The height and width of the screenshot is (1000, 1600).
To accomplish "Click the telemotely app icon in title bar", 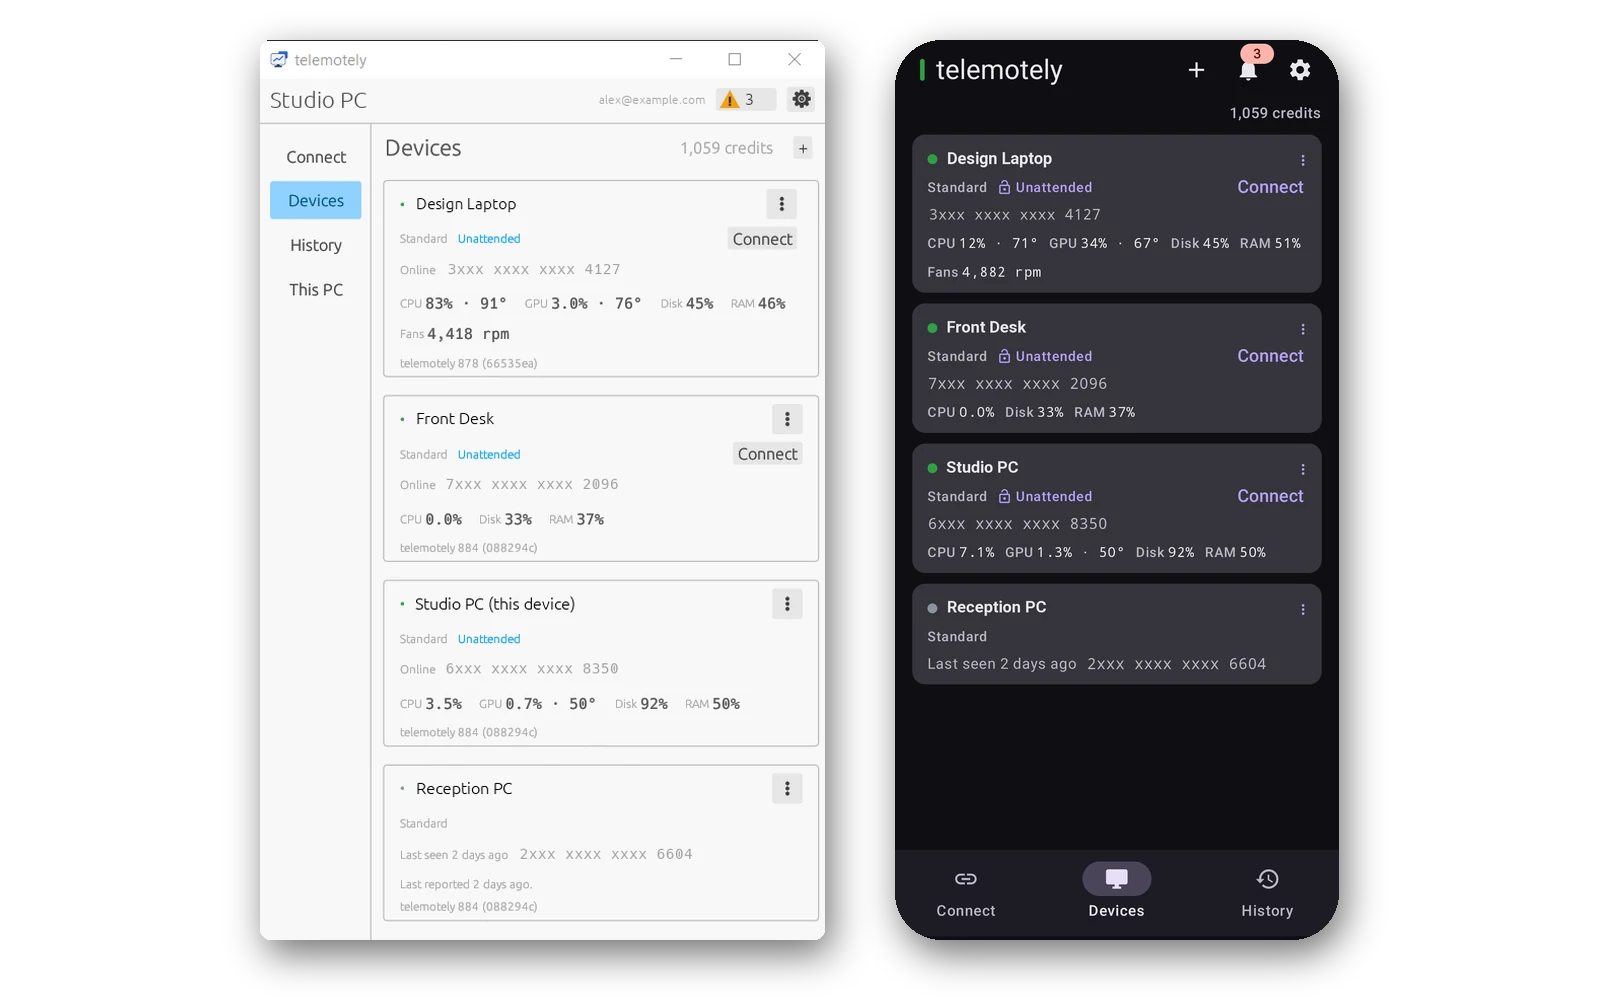I will 279,60.
